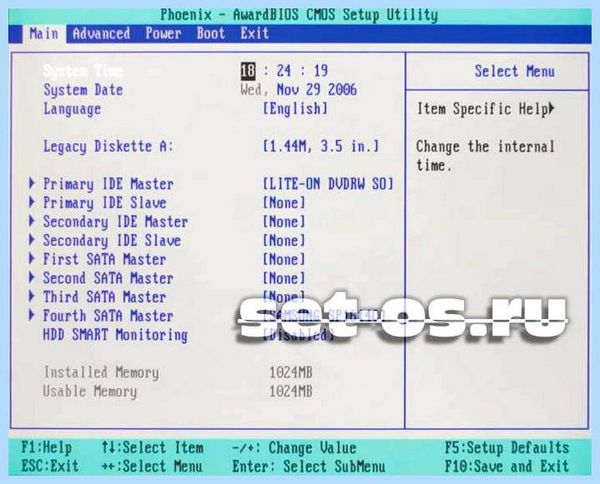Click the Legacy Diskette A: label
The width and height of the screenshot is (600, 484).
point(108,147)
